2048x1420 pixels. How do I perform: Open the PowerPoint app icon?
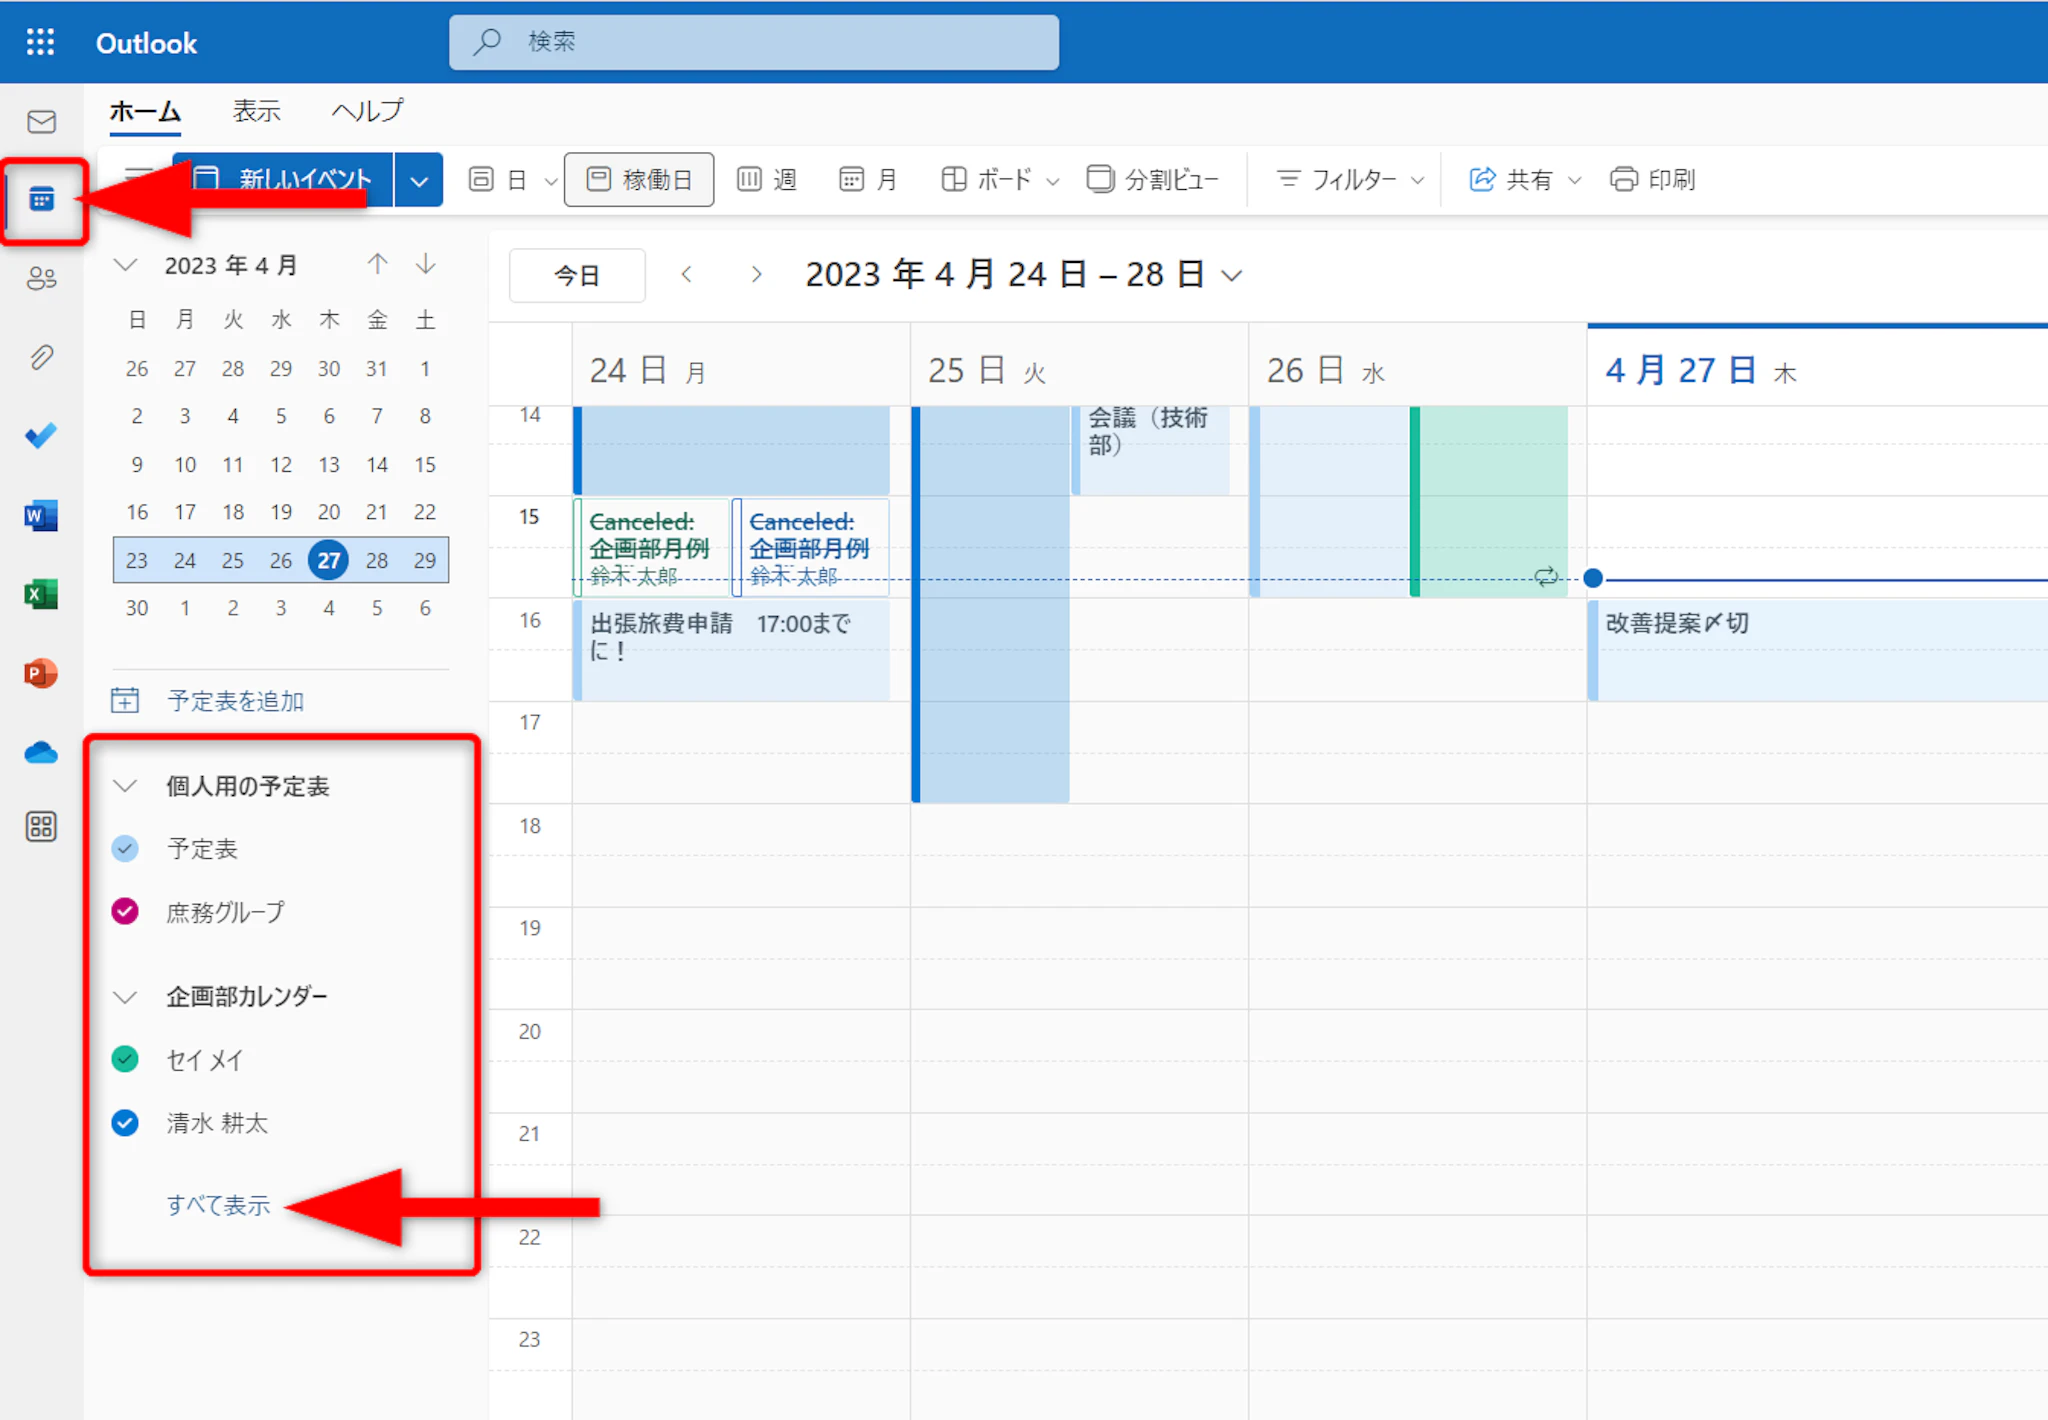[41, 673]
